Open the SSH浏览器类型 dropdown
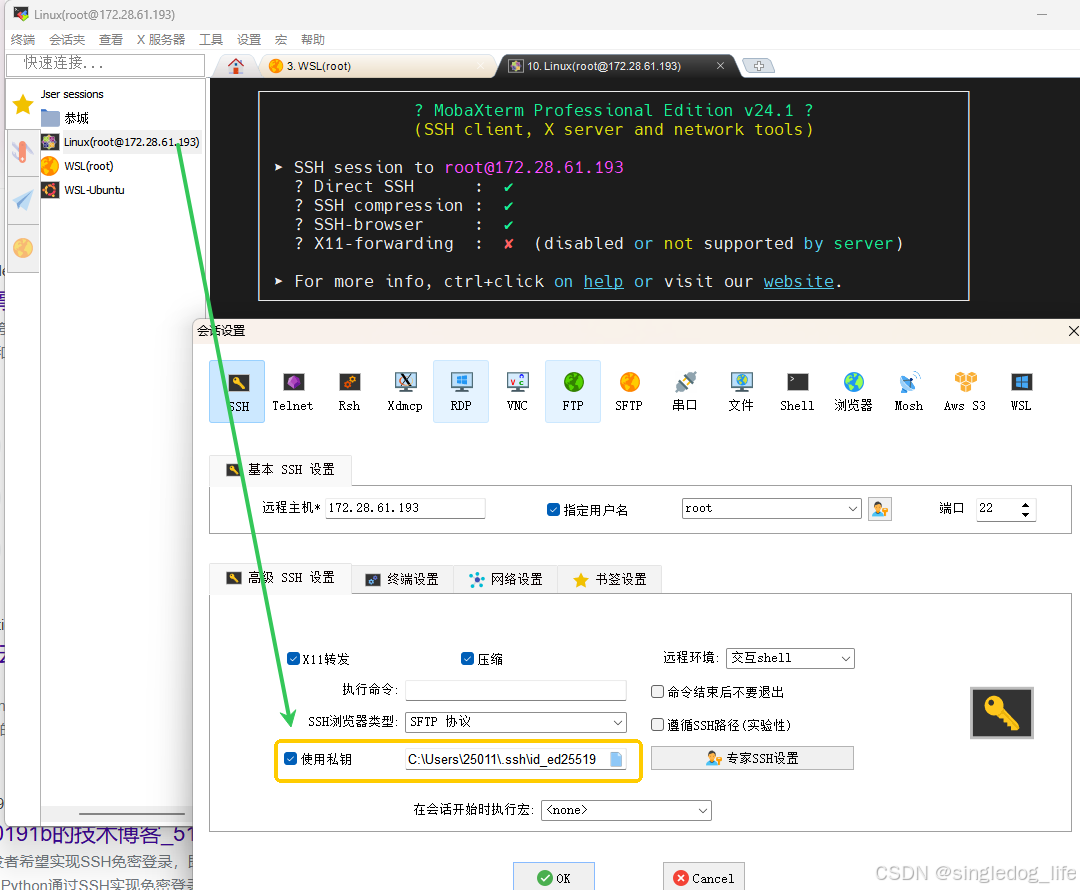1080x890 pixels. (516, 722)
